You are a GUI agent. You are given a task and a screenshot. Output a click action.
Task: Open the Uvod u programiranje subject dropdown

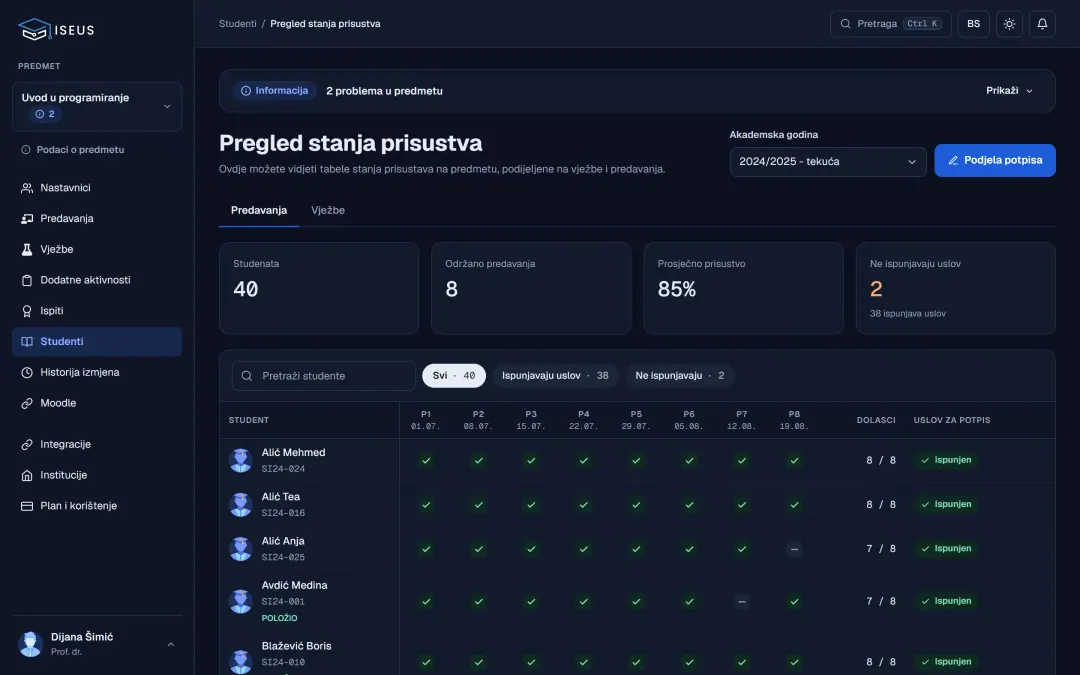pos(97,106)
